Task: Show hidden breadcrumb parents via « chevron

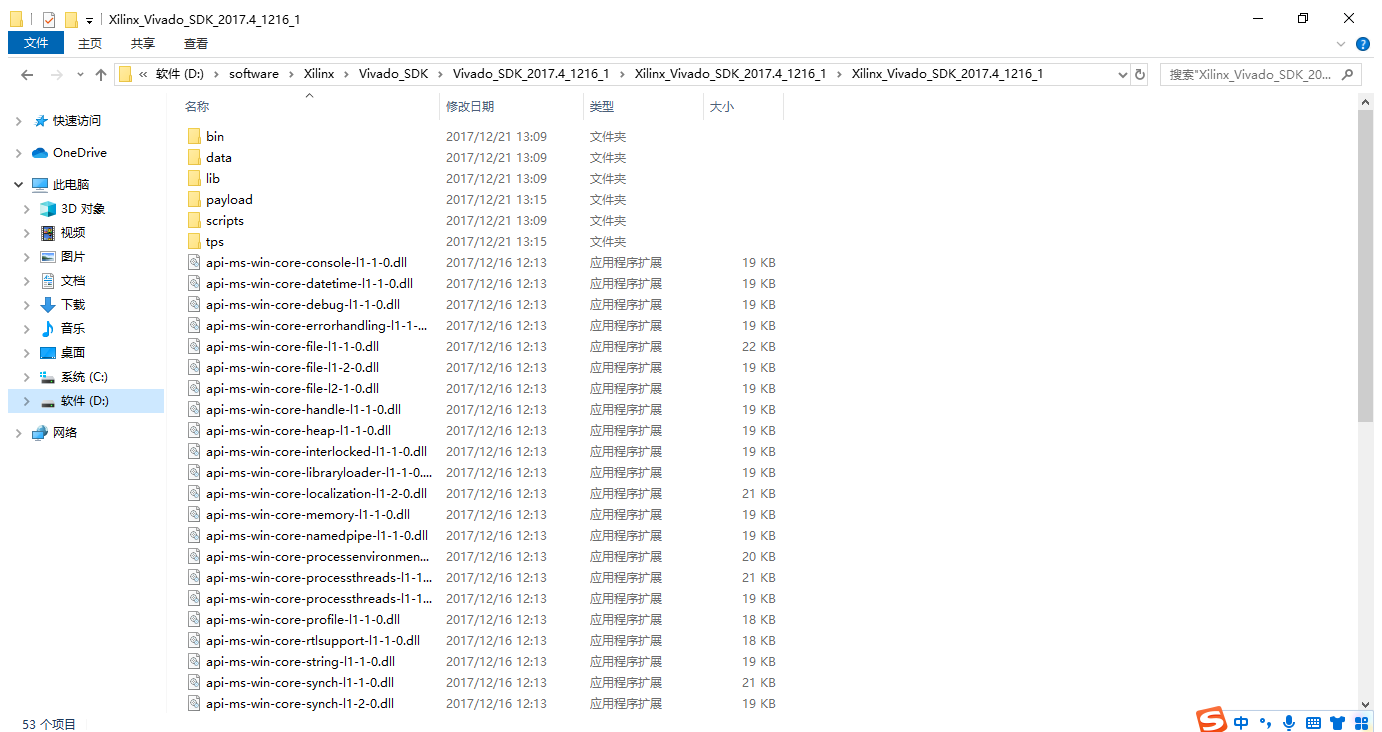Action: [x=144, y=74]
